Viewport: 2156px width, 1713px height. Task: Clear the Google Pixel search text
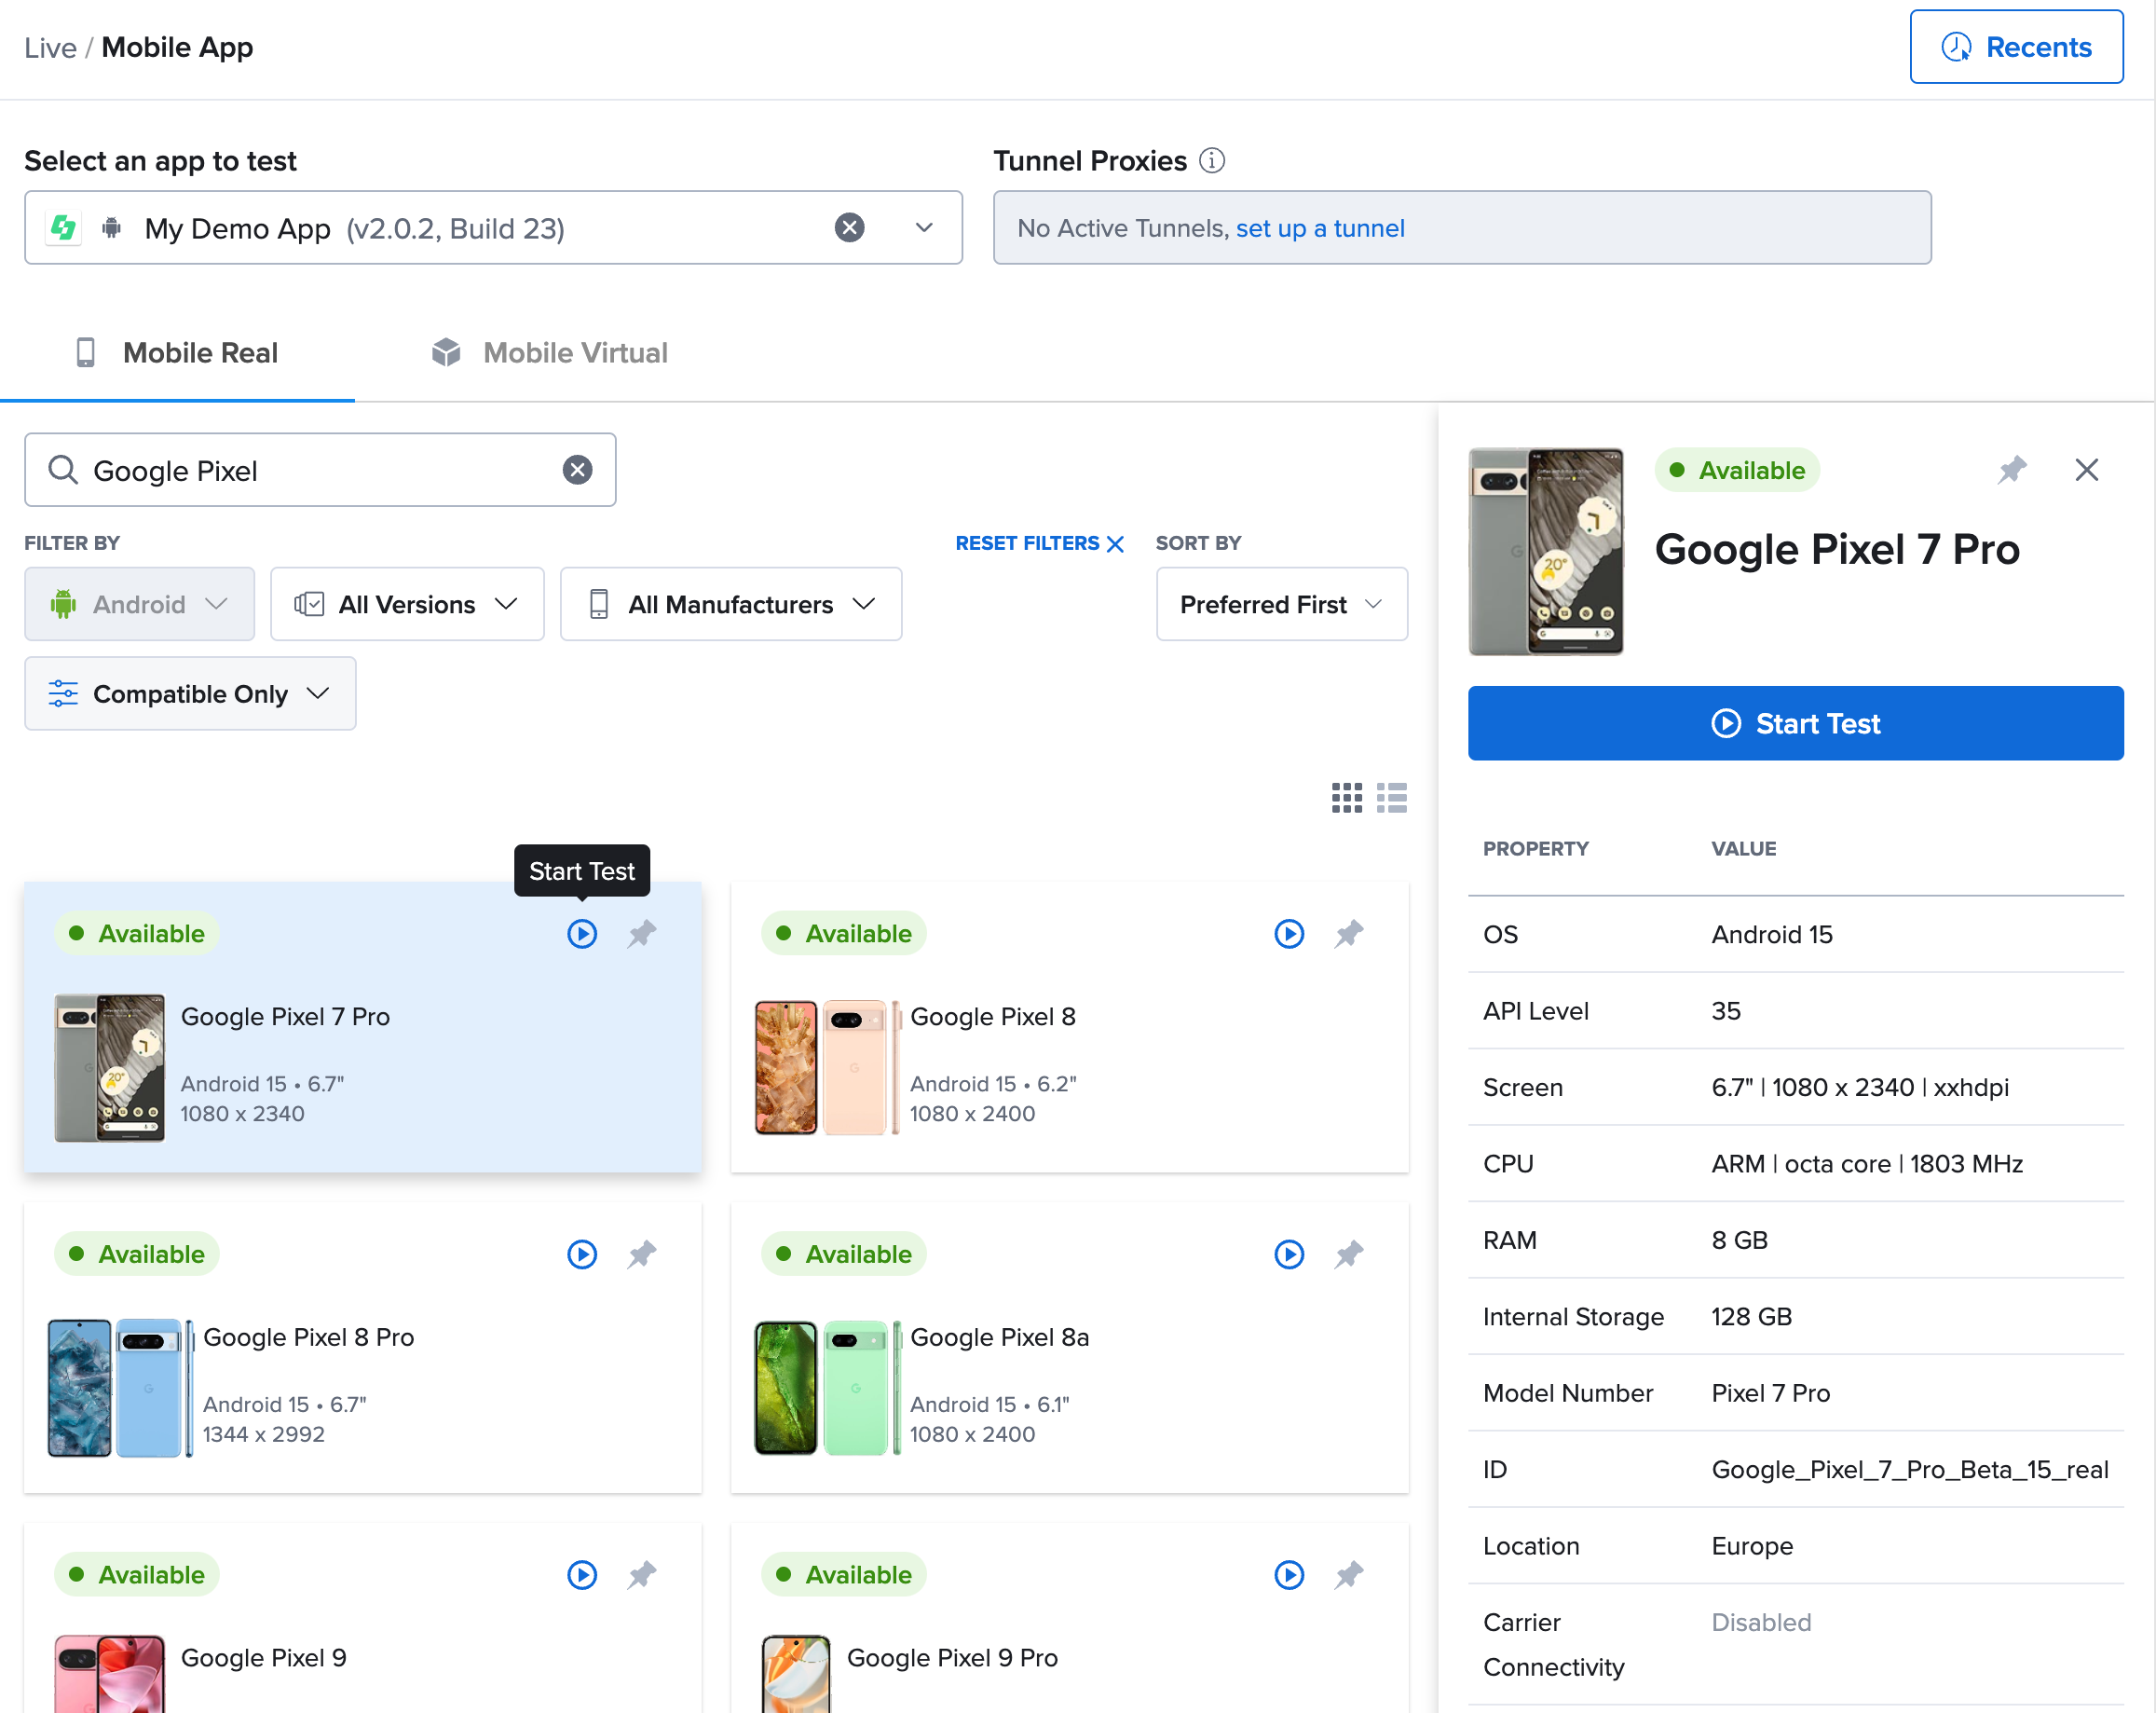click(x=577, y=470)
